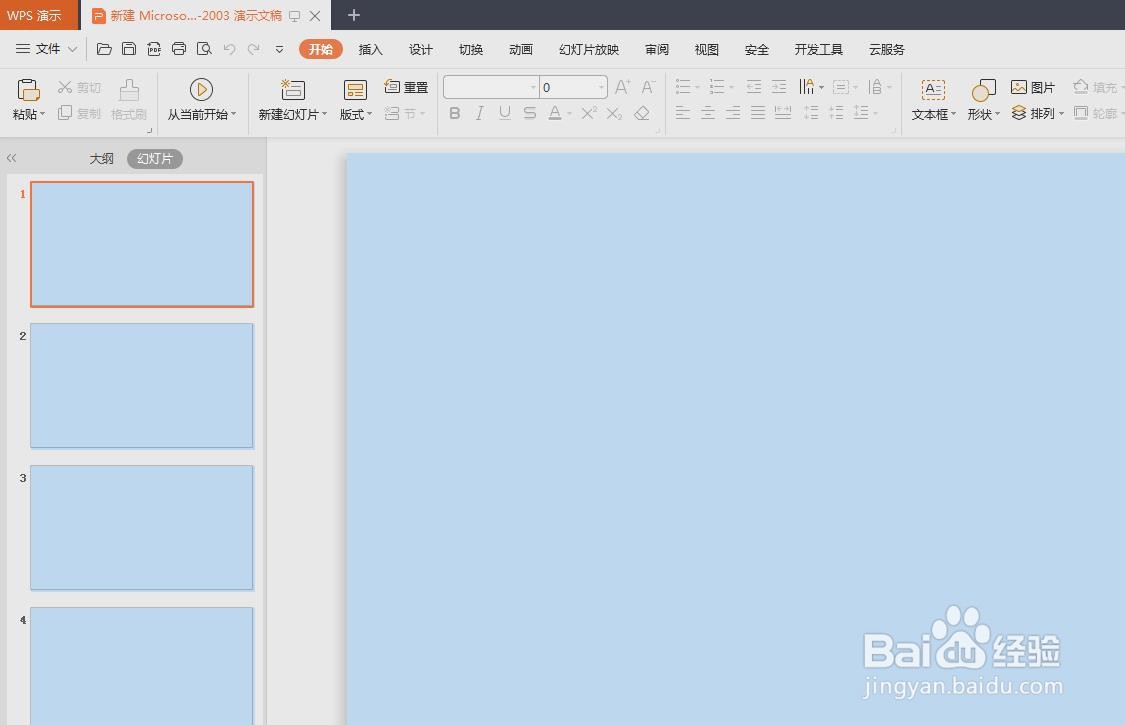The height and width of the screenshot is (725, 1125).
Task: Open the 幻灯片放映 tab
Action: pos(589,49)
